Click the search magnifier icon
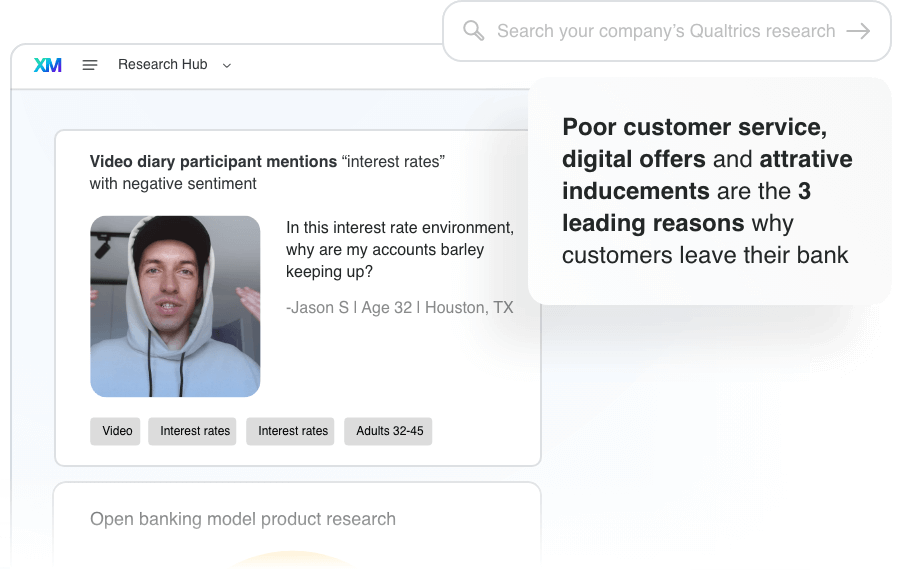This screenshot has width=912, height=570. [x=474, y=31]
